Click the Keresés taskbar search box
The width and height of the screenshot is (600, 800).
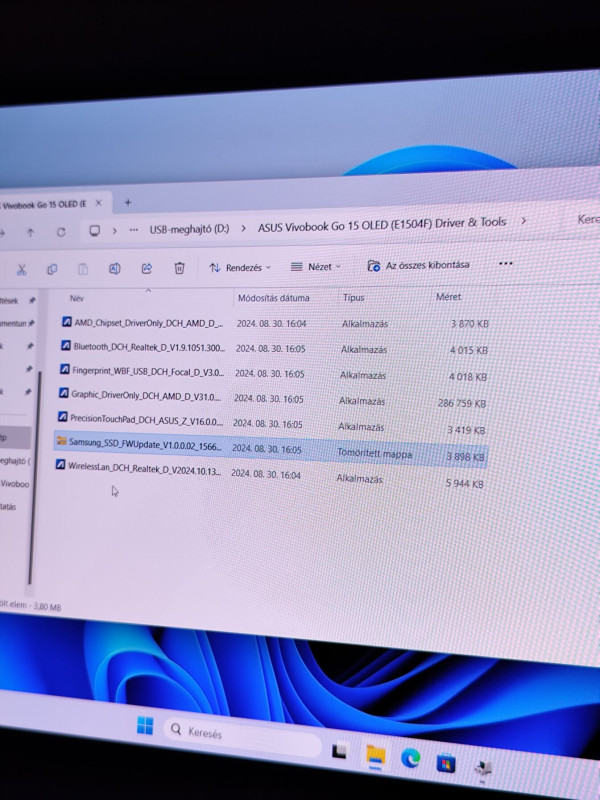pyautogui.click(x=241, y=736)
